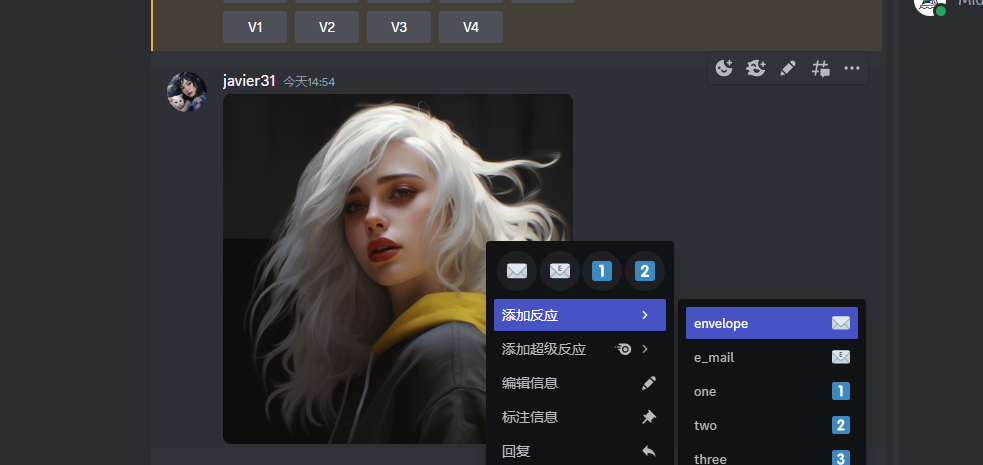The width and height of the screenshot is (983, 465).
Task: Expand the 添加反应 submenu arrow
Action: click(x=645, y=315)
